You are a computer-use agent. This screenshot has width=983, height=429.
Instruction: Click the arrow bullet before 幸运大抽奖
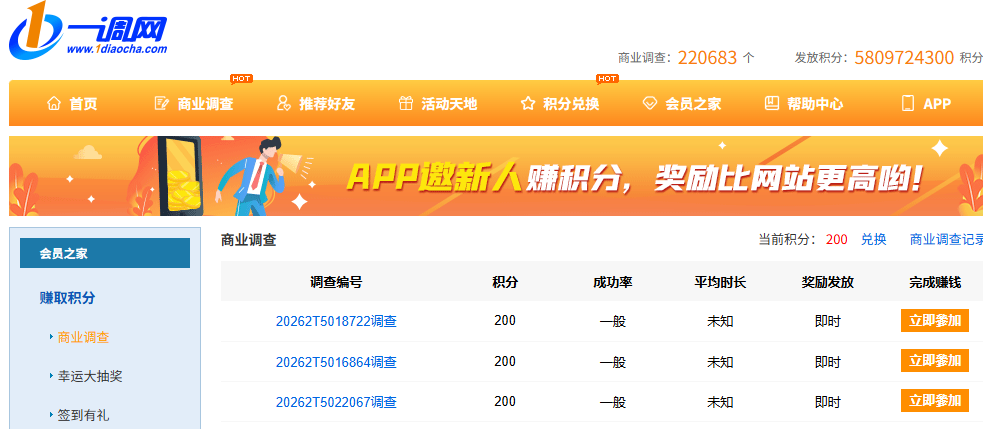click(x=51, y=376)
